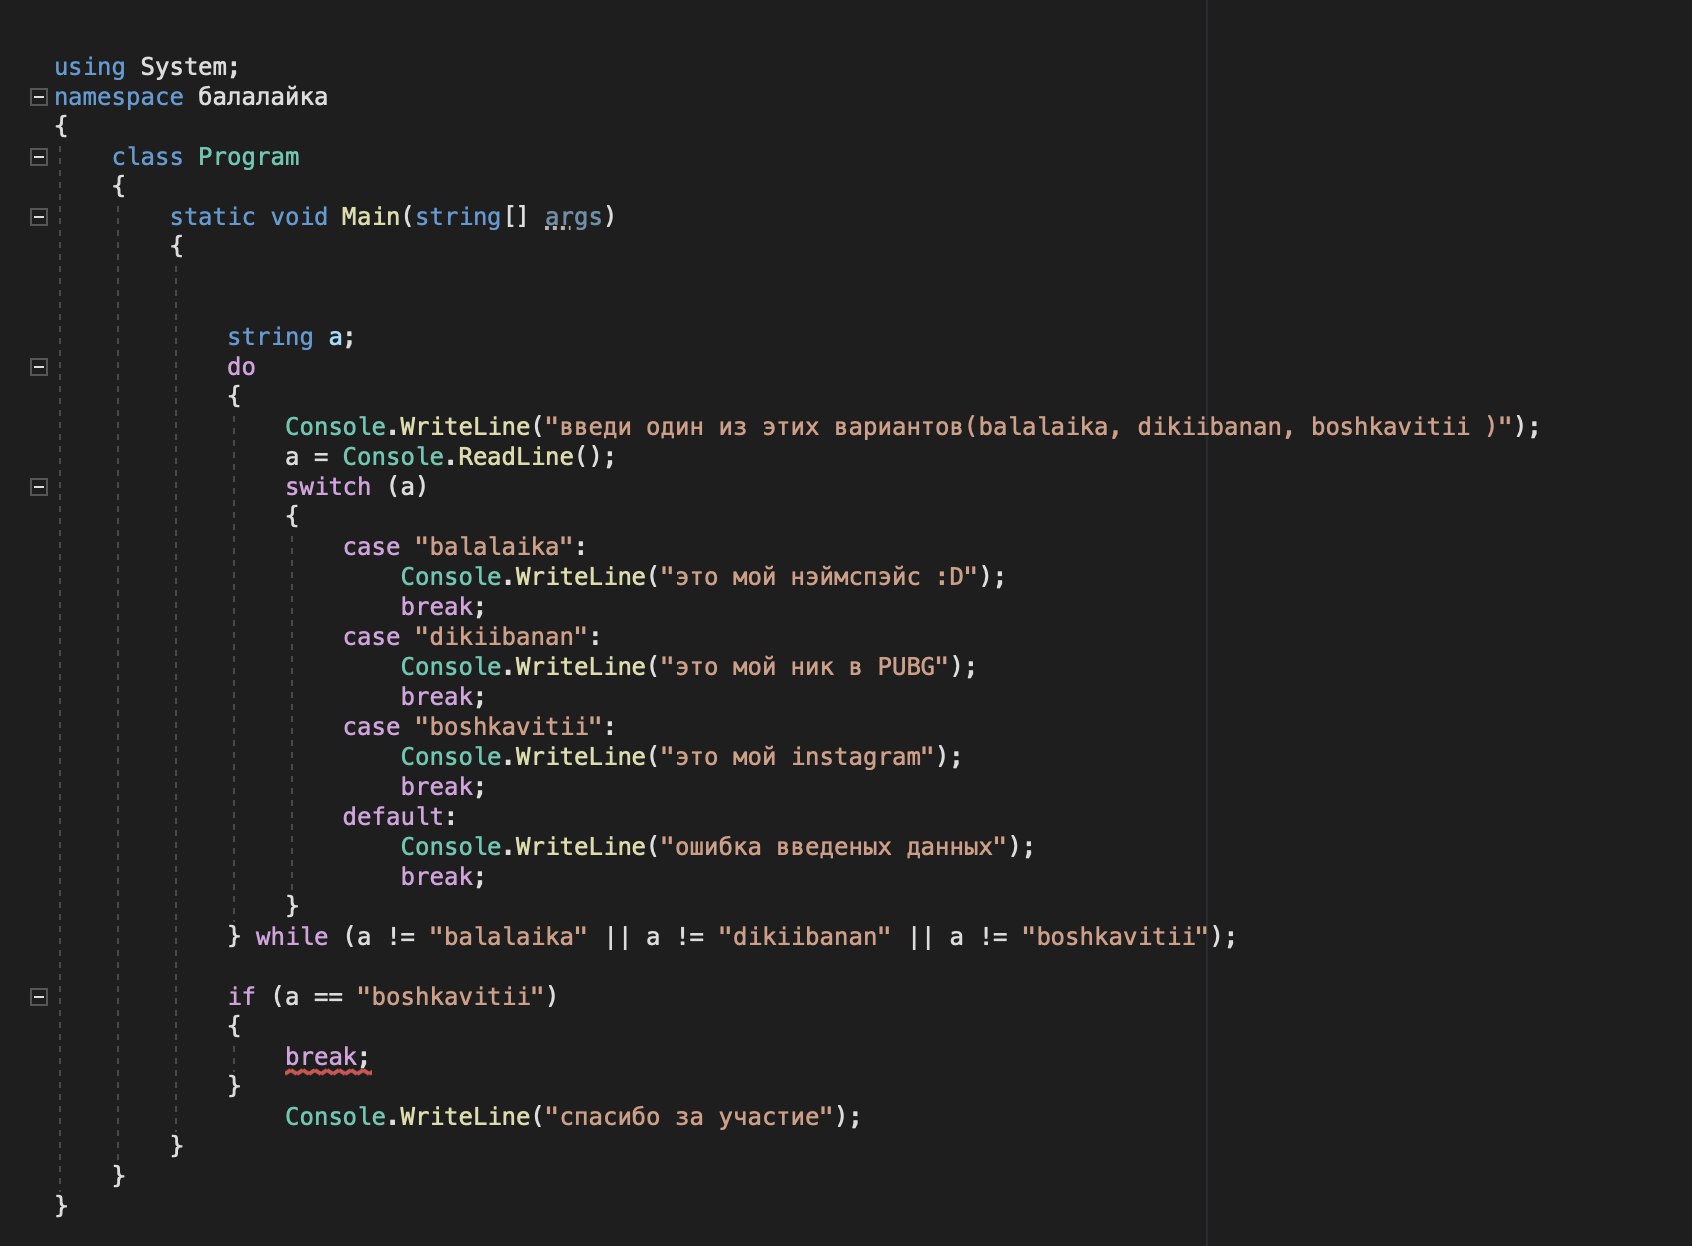Viewport: 1692px width, 1246px height.
Task: Click the namespace name балалайка
Action: coord(263,97)
